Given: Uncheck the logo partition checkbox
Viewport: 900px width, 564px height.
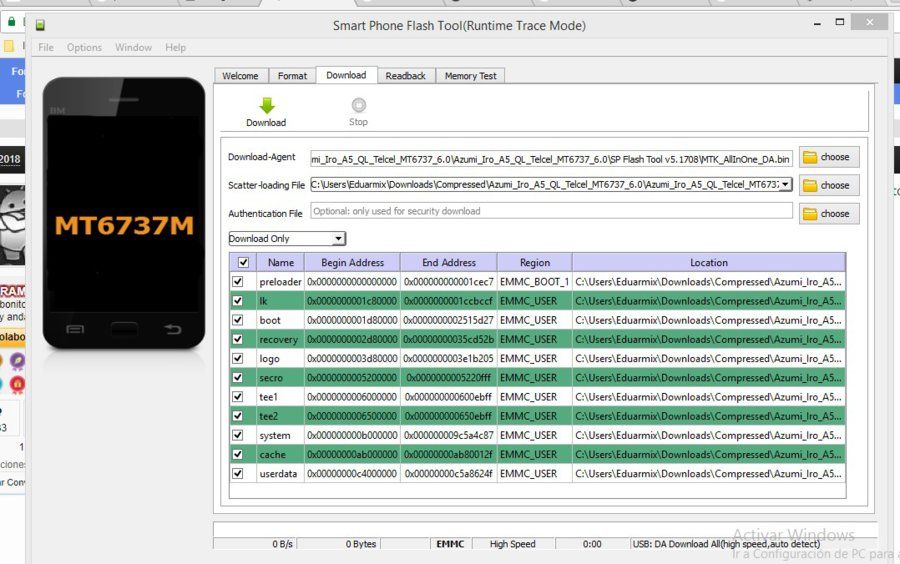Looking at the screenshot, I should [x=238, y=359].
